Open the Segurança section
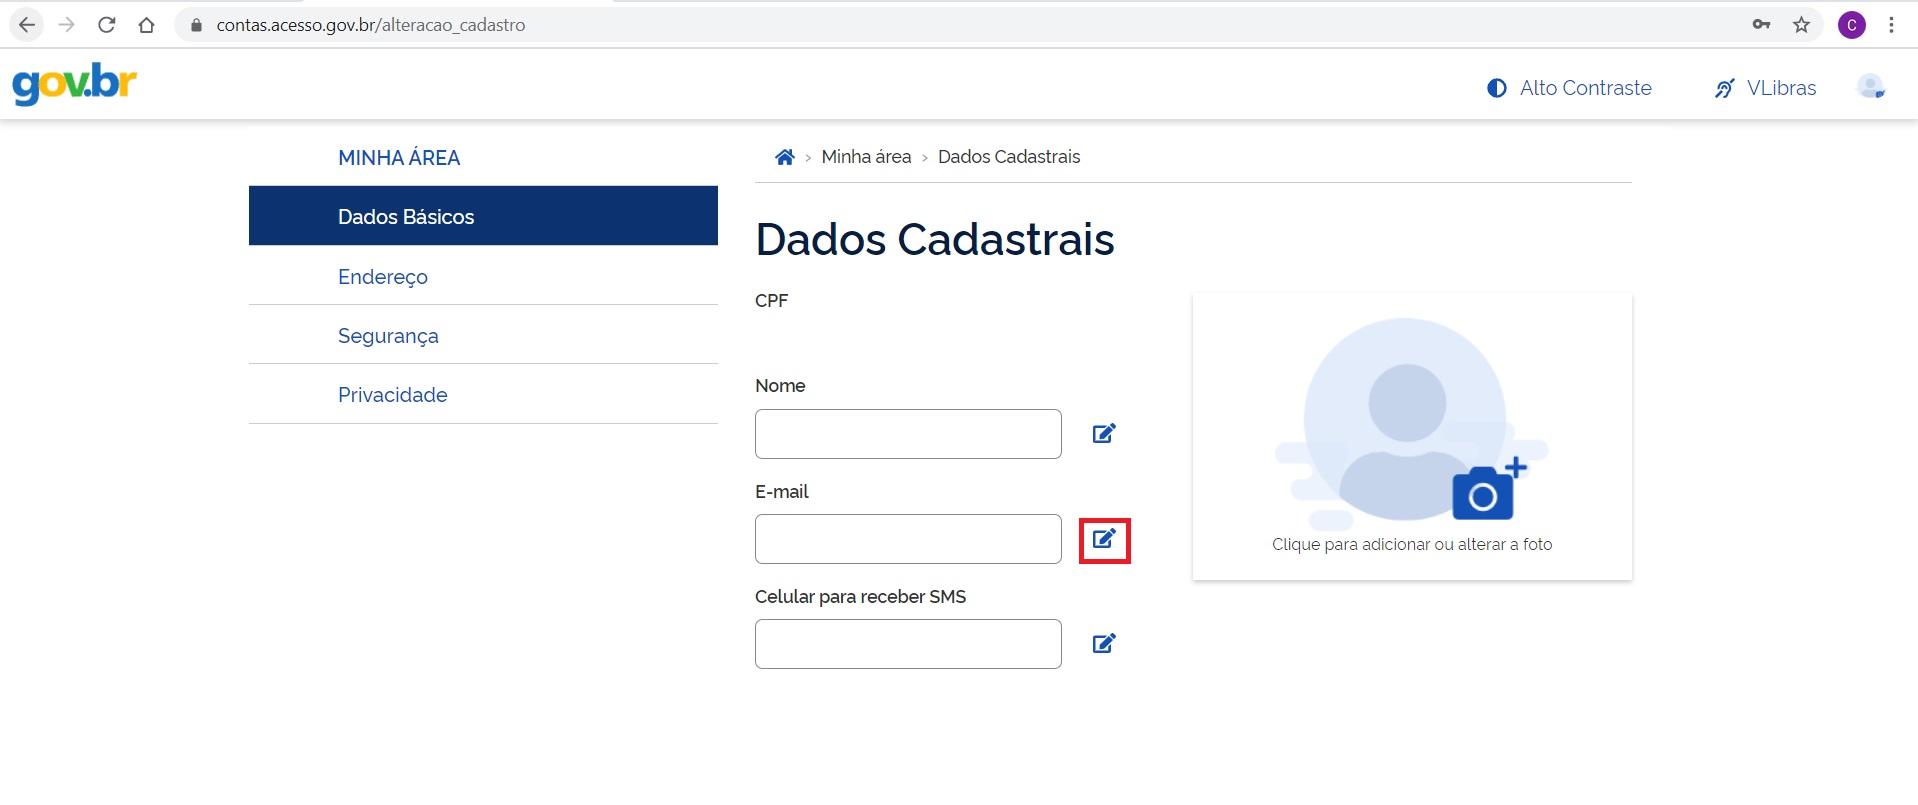This screenshot has height=805, width=1918. (388, 336)
